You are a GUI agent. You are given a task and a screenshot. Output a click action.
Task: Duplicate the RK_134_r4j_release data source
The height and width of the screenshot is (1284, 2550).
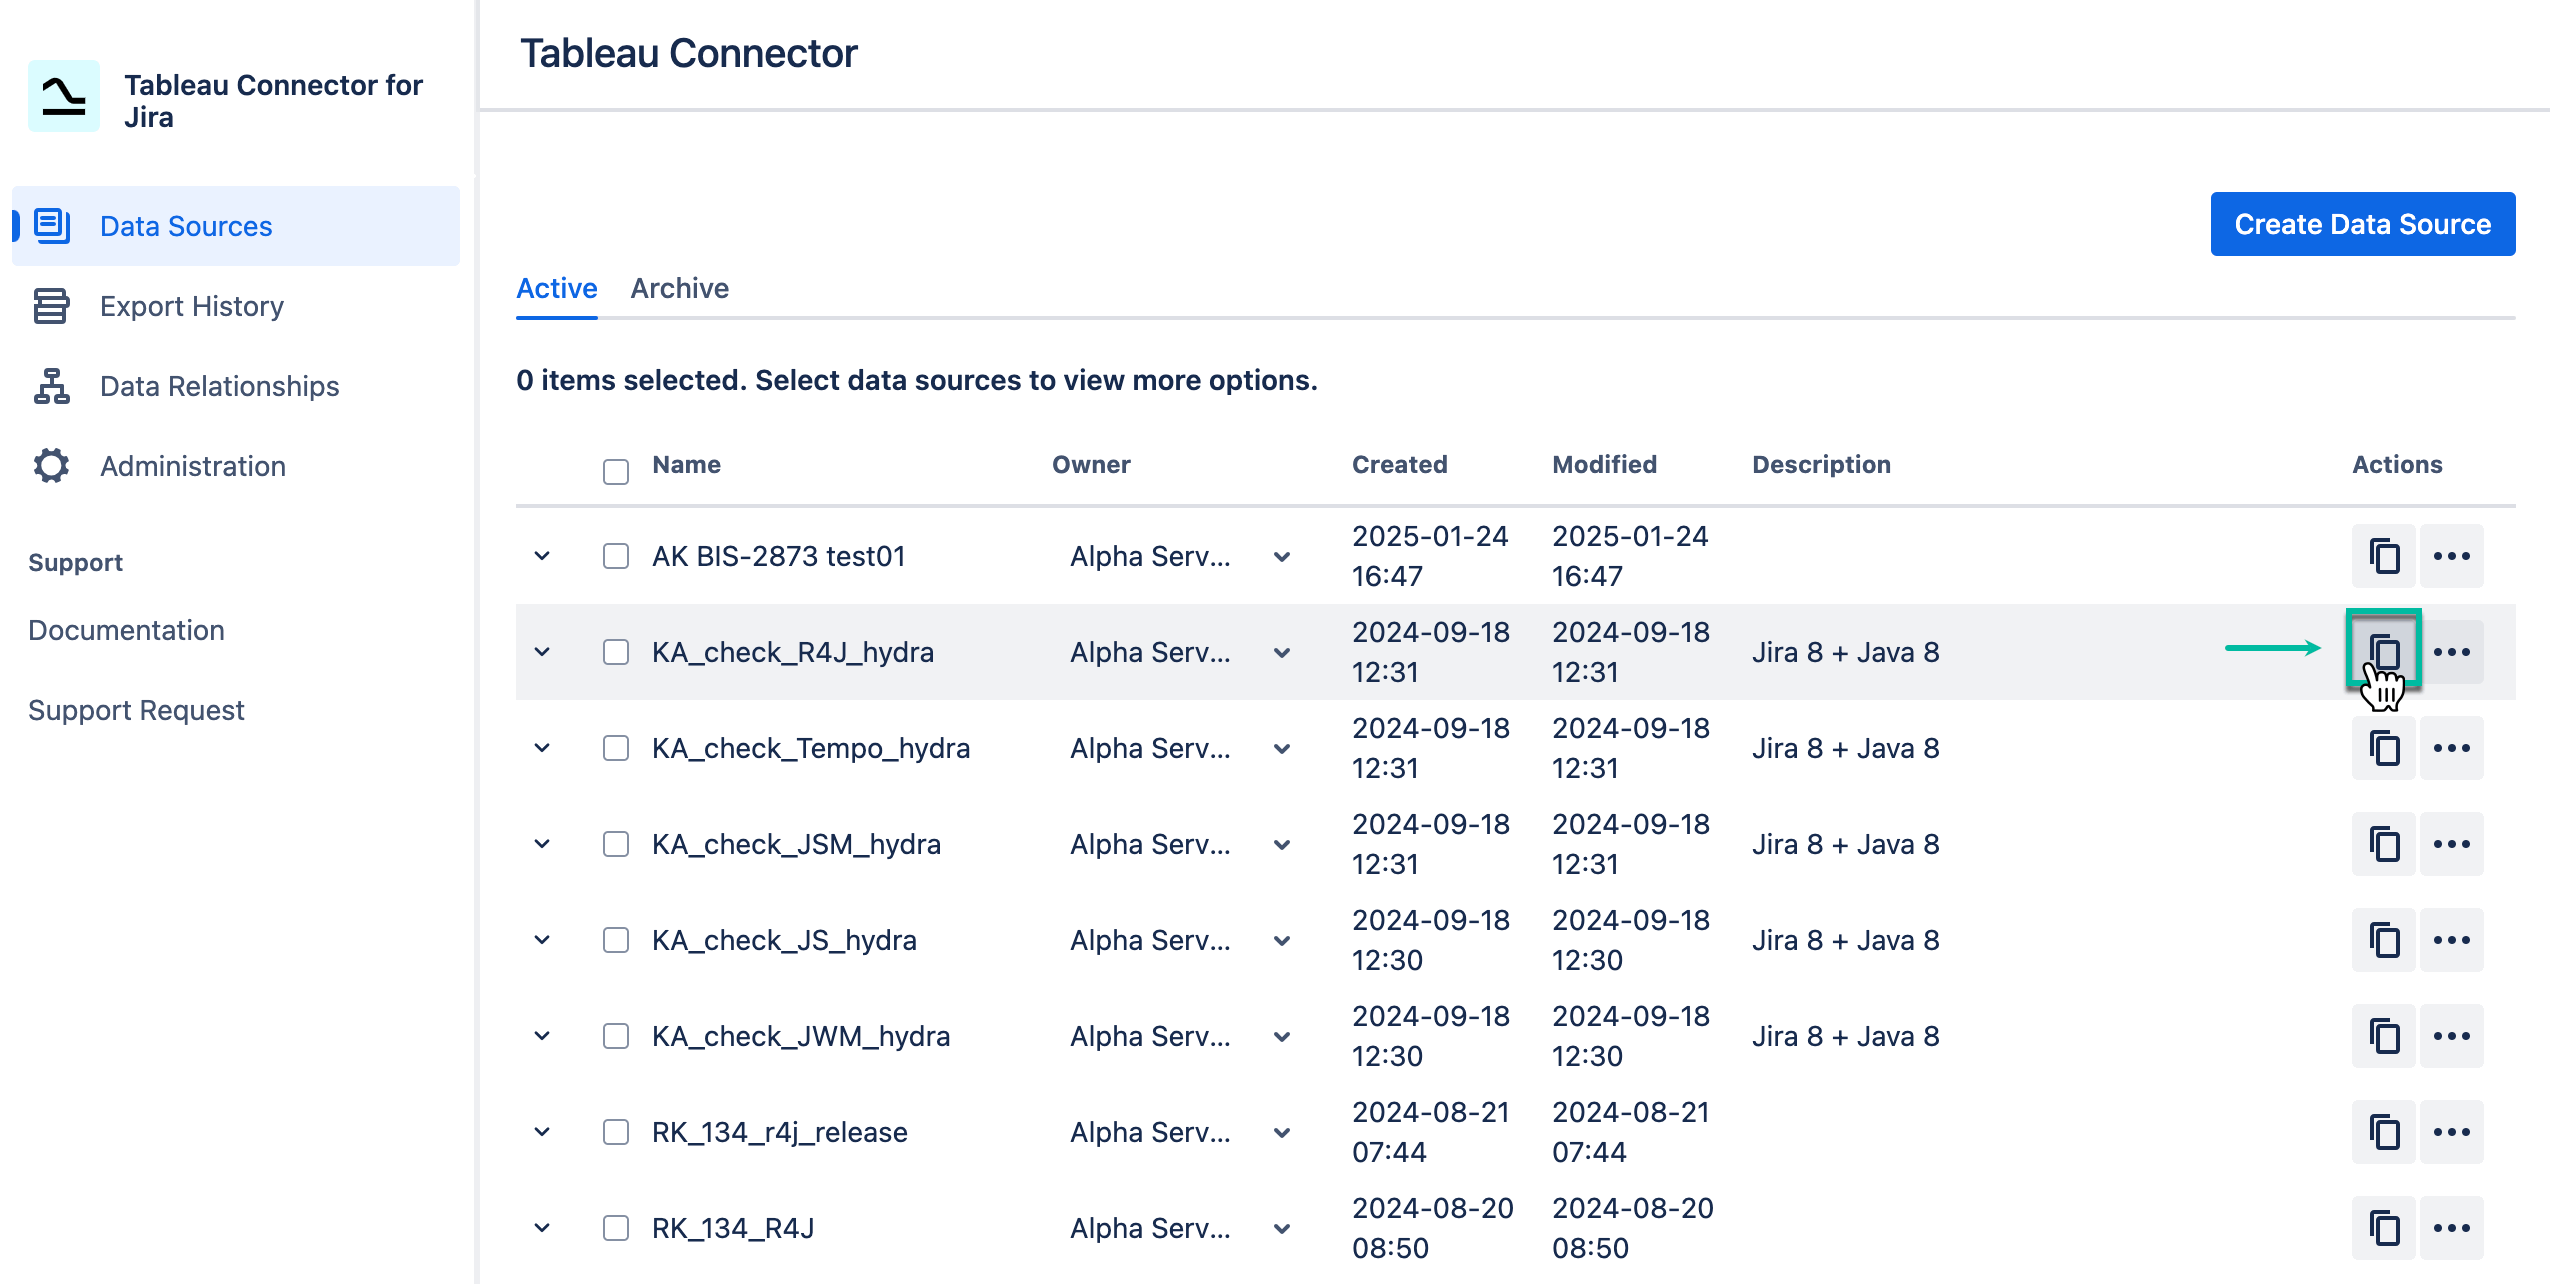(2385, 1132)
